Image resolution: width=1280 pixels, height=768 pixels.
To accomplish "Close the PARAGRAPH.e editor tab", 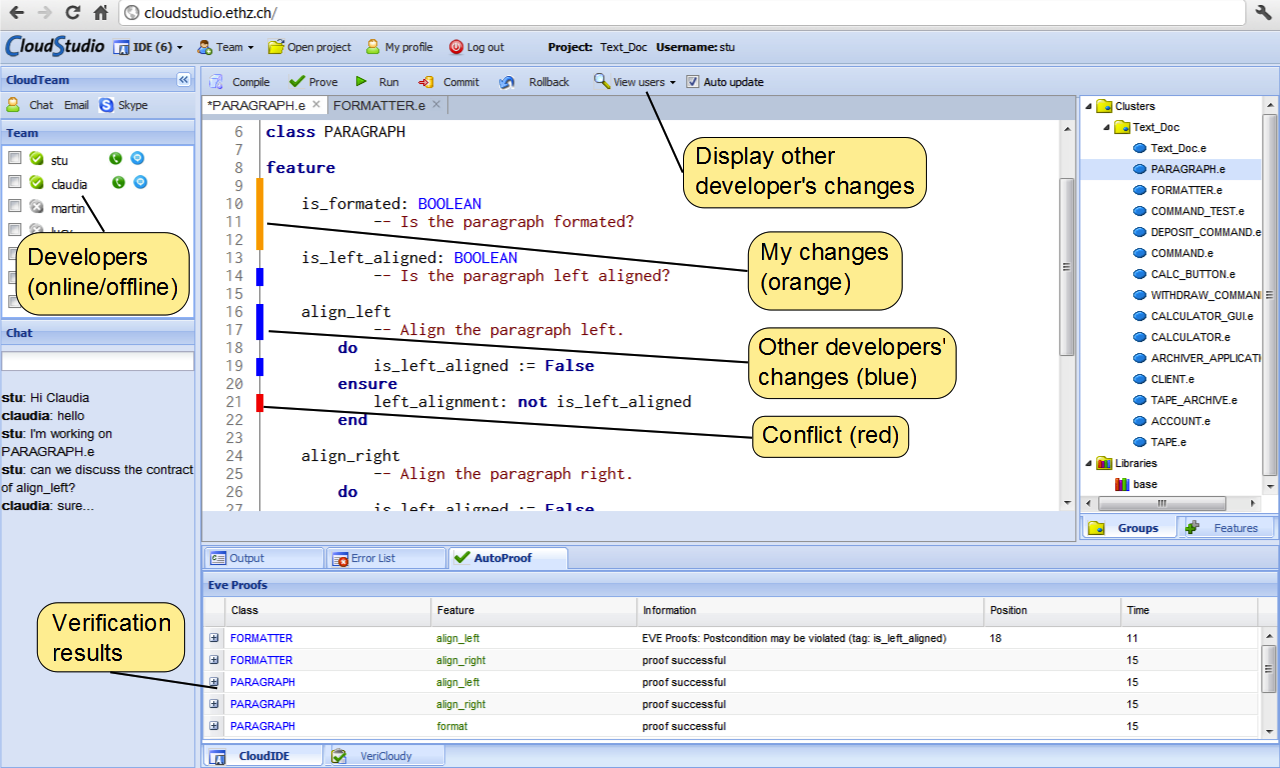I will pos(316,104).
